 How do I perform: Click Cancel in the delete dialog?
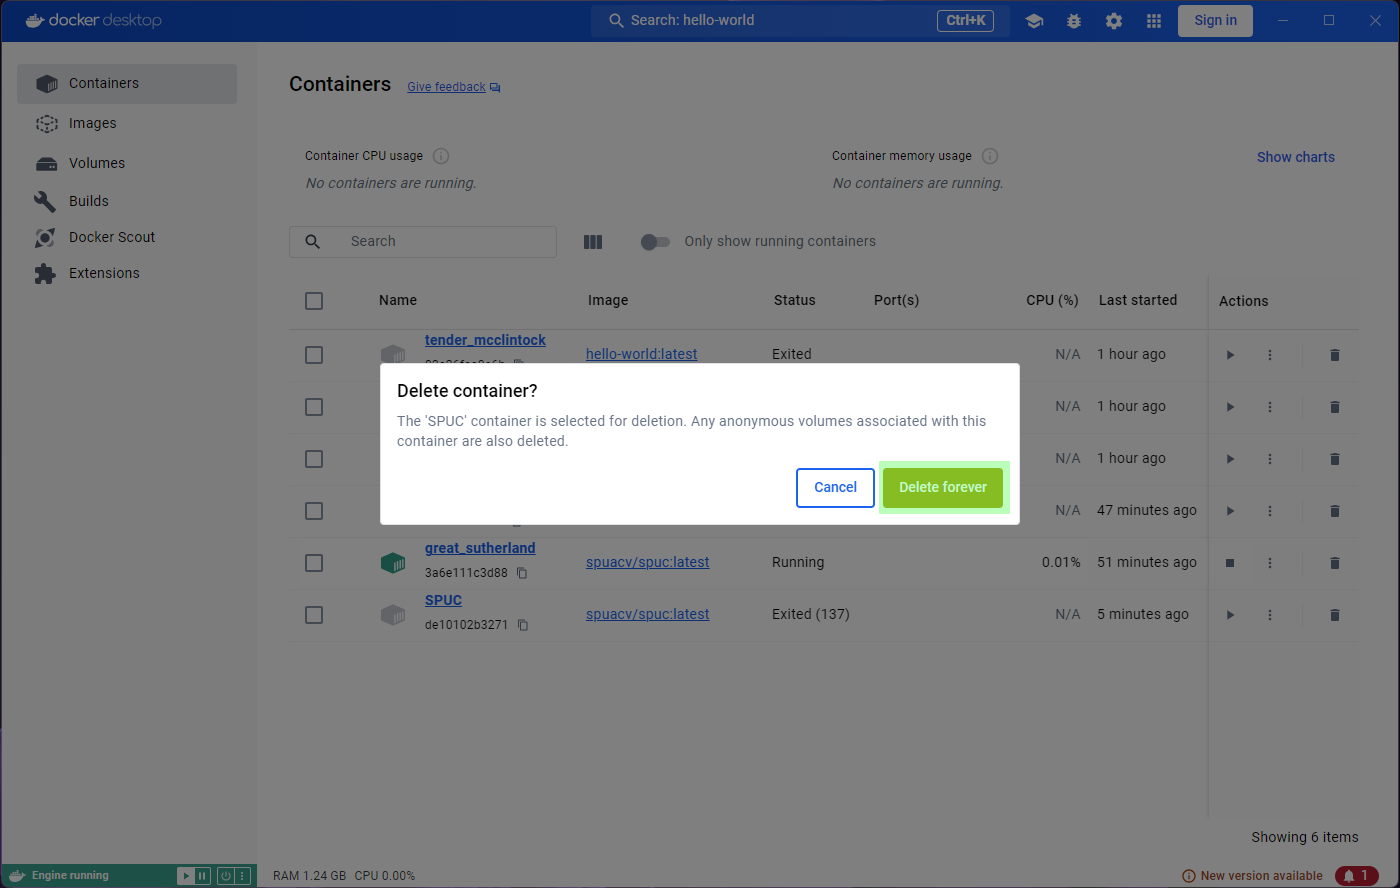(835, 487)
